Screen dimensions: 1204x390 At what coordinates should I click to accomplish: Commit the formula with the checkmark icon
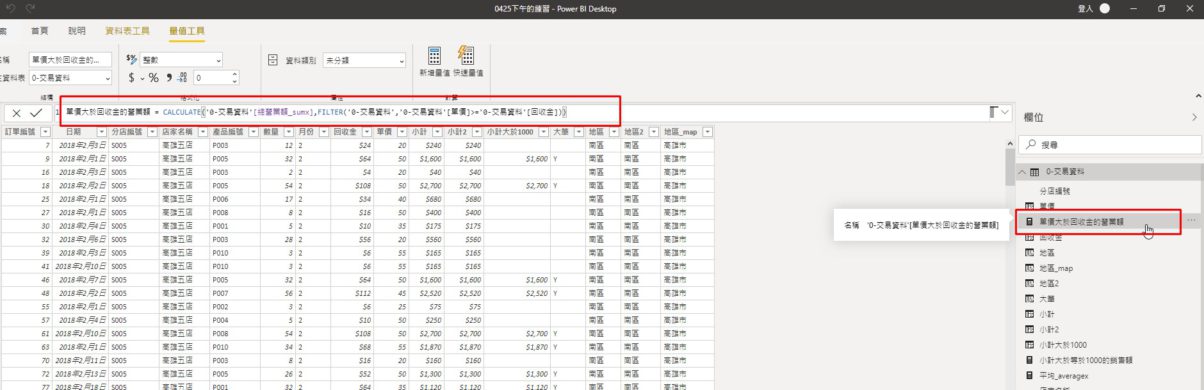tap(37, 113)
